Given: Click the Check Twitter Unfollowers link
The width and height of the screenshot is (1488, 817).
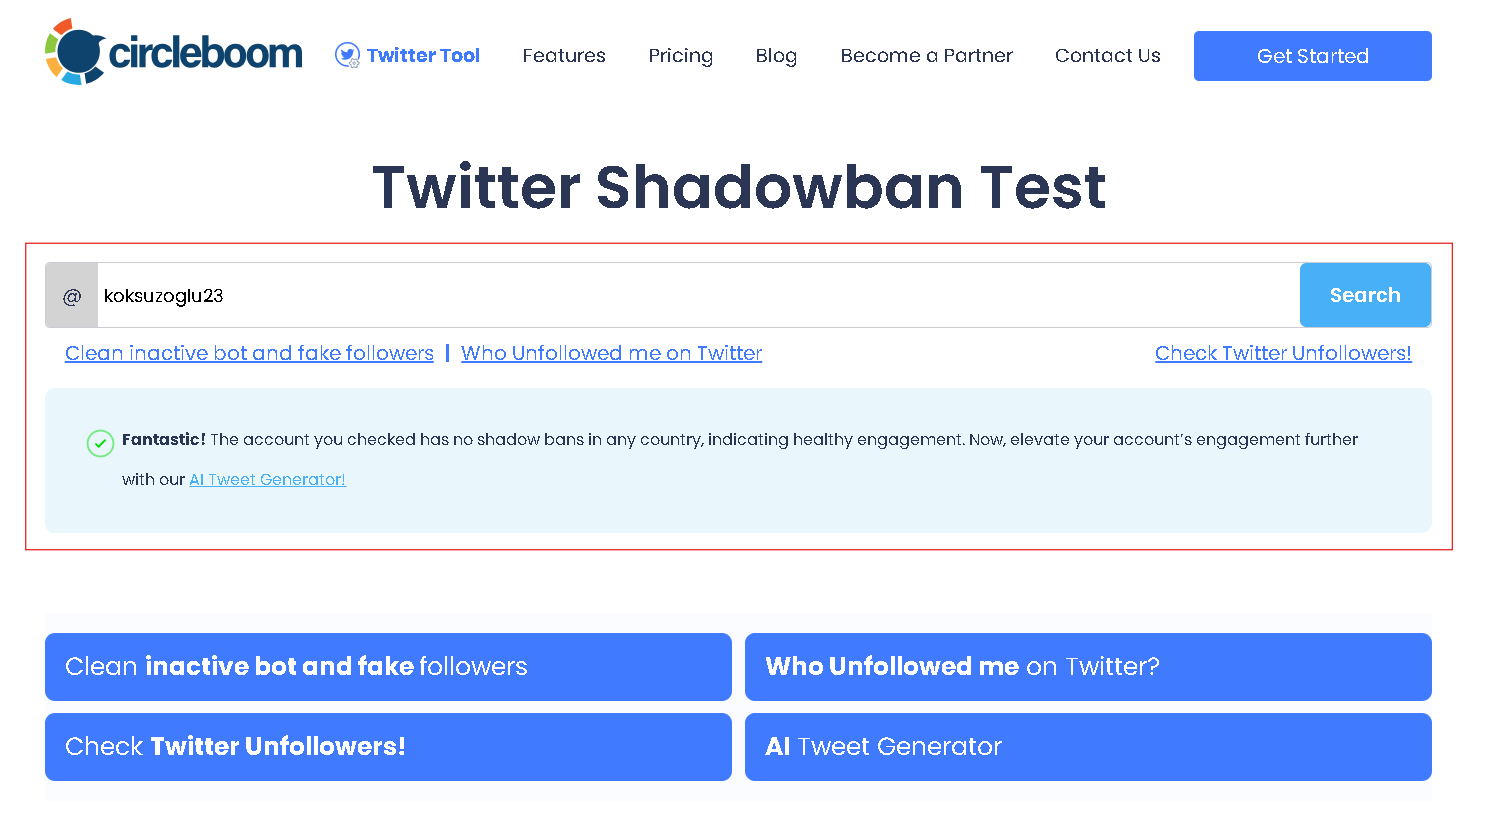Looking at the screenshot, I should coord(1283,353).
